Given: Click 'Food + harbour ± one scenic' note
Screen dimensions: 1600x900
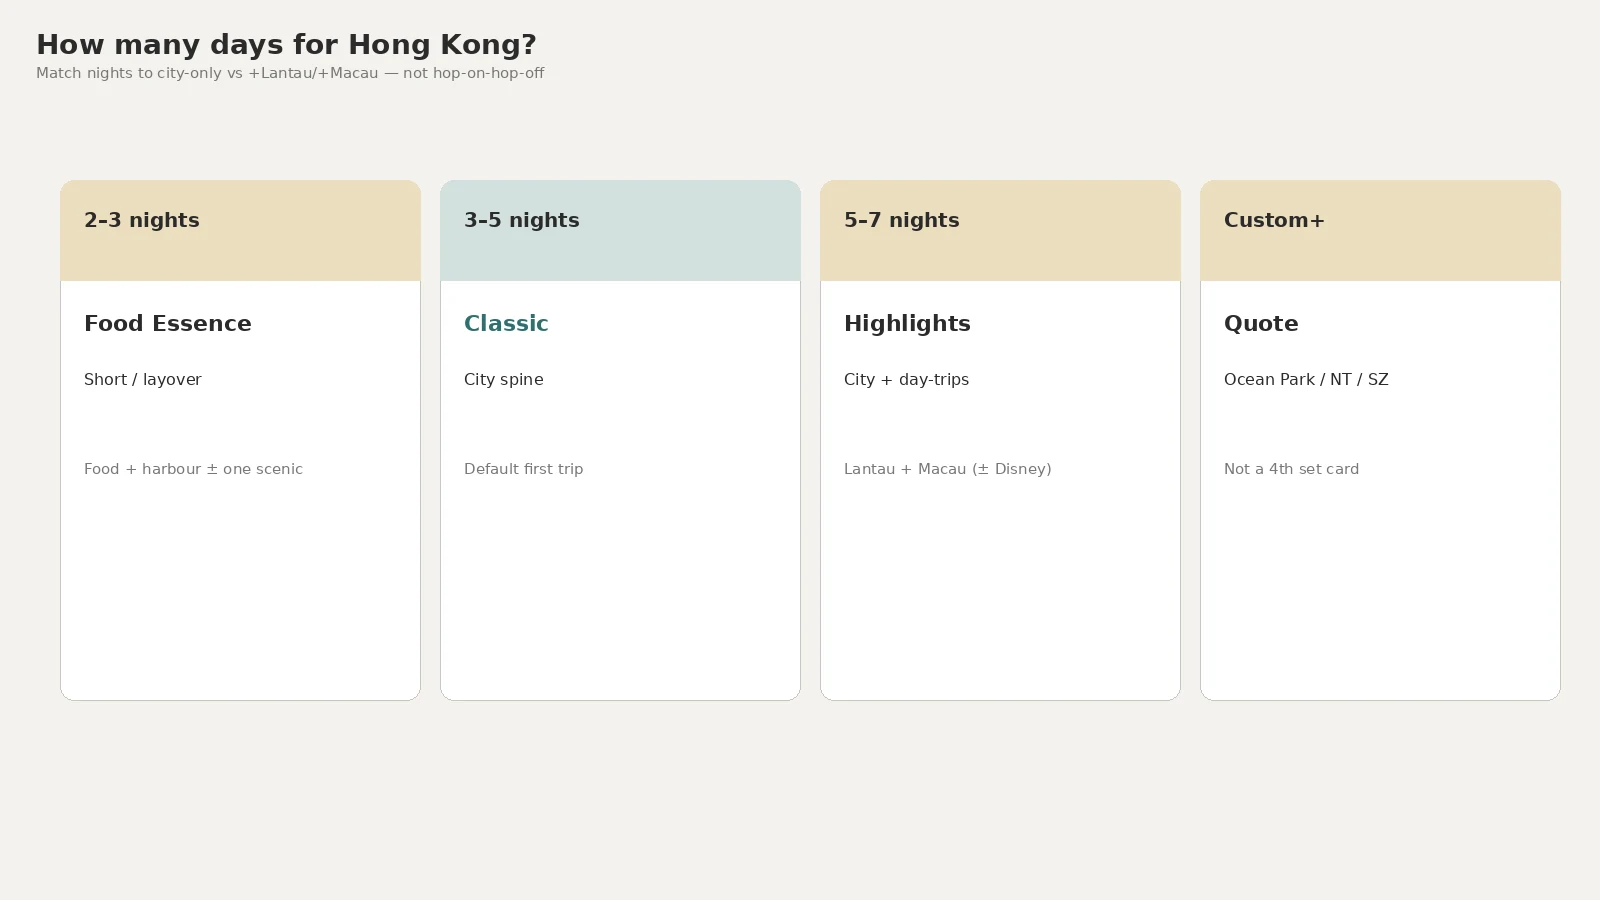Looking at the screenshot, I should 193,469.
